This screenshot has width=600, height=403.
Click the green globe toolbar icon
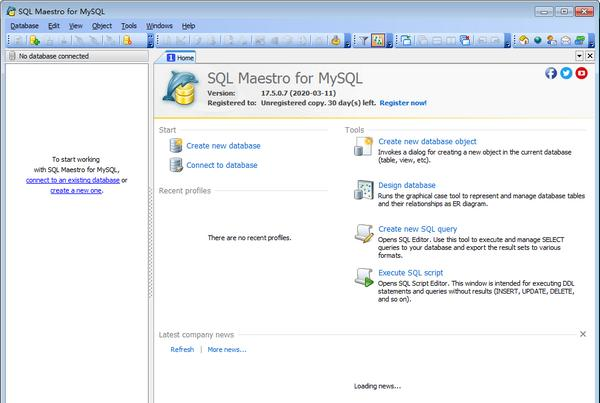[x=538, y=40]
